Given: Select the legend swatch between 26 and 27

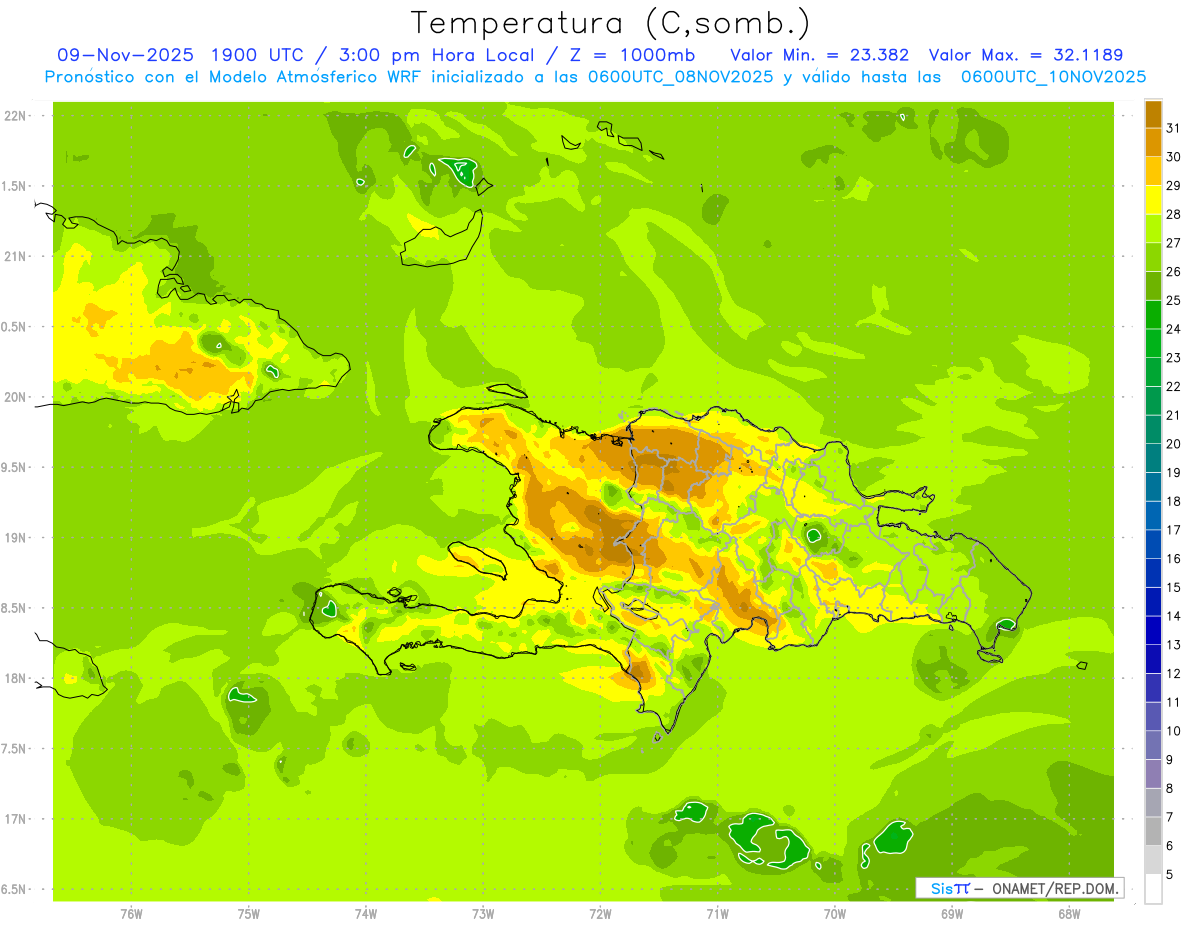Looking at the screenshot, I should [1153, 256].
